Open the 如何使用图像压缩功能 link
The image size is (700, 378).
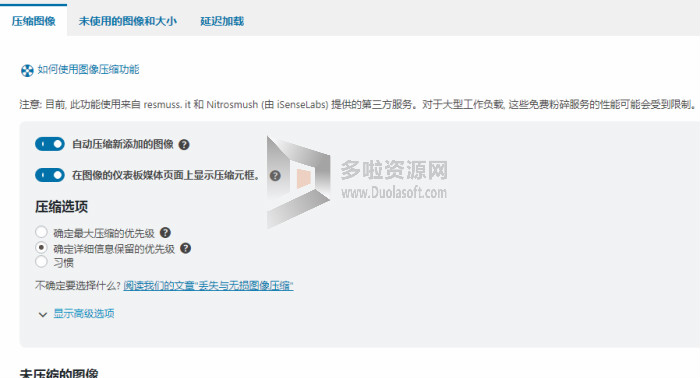tap(88, 70)
